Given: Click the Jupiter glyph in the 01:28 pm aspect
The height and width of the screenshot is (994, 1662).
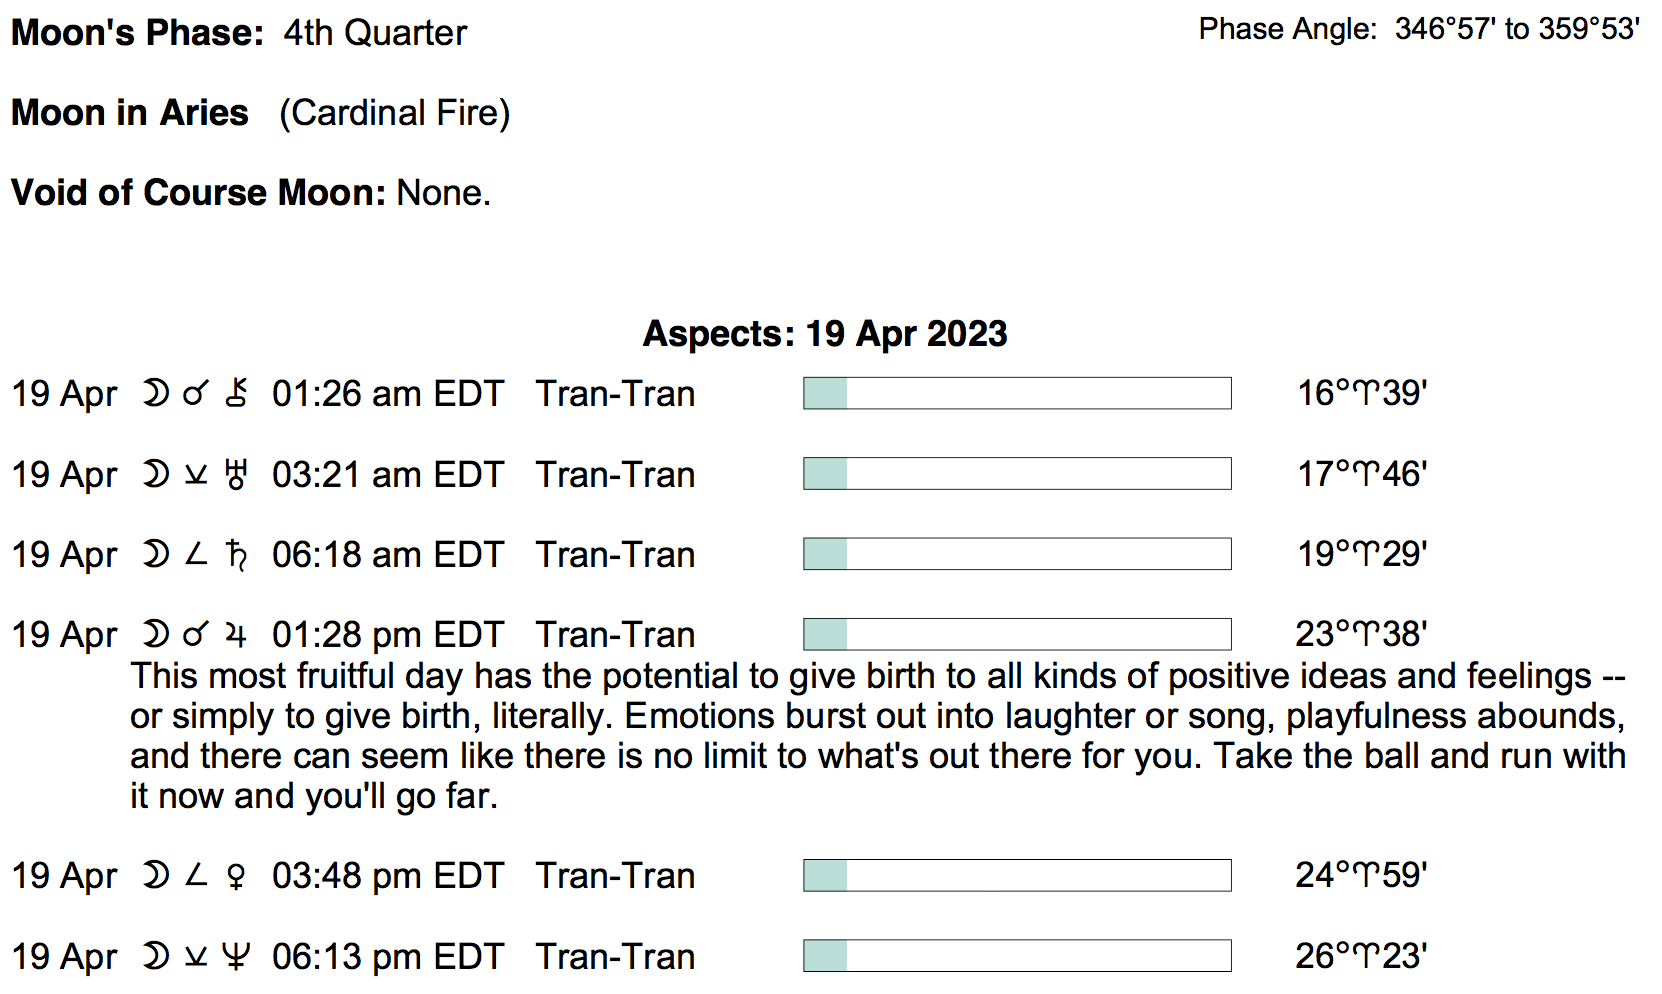Looking at the screenshot, I should click(236, 634).
